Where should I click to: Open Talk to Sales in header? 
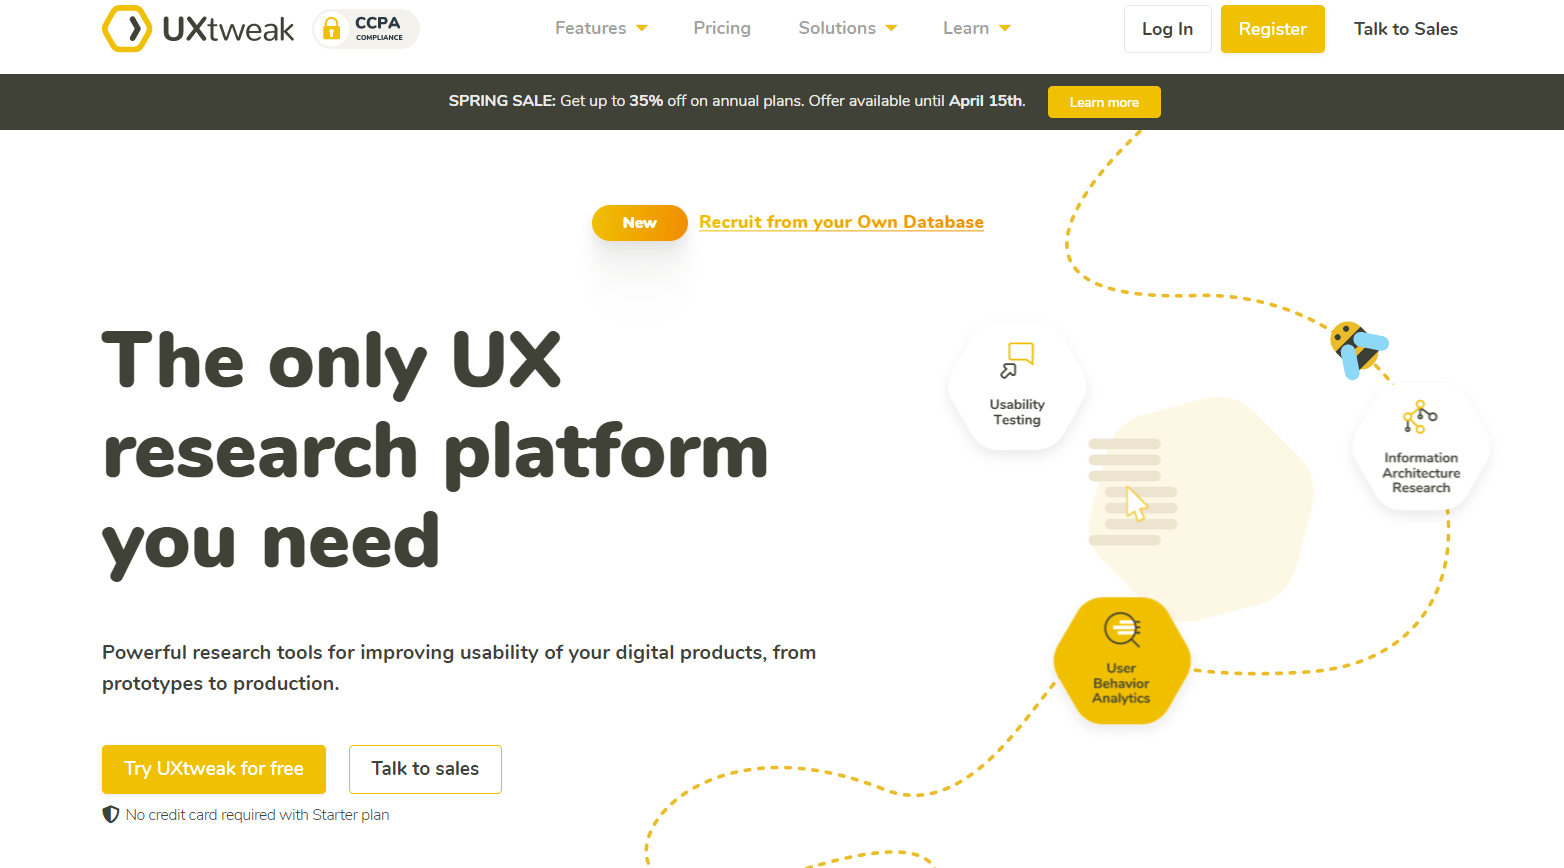pos(1405,29)
